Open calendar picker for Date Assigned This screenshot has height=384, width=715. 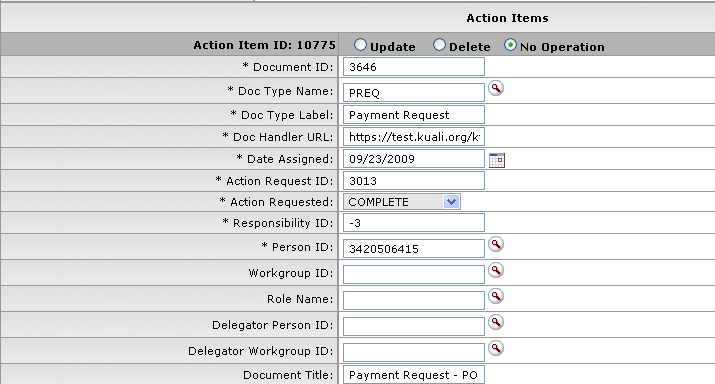497,160
